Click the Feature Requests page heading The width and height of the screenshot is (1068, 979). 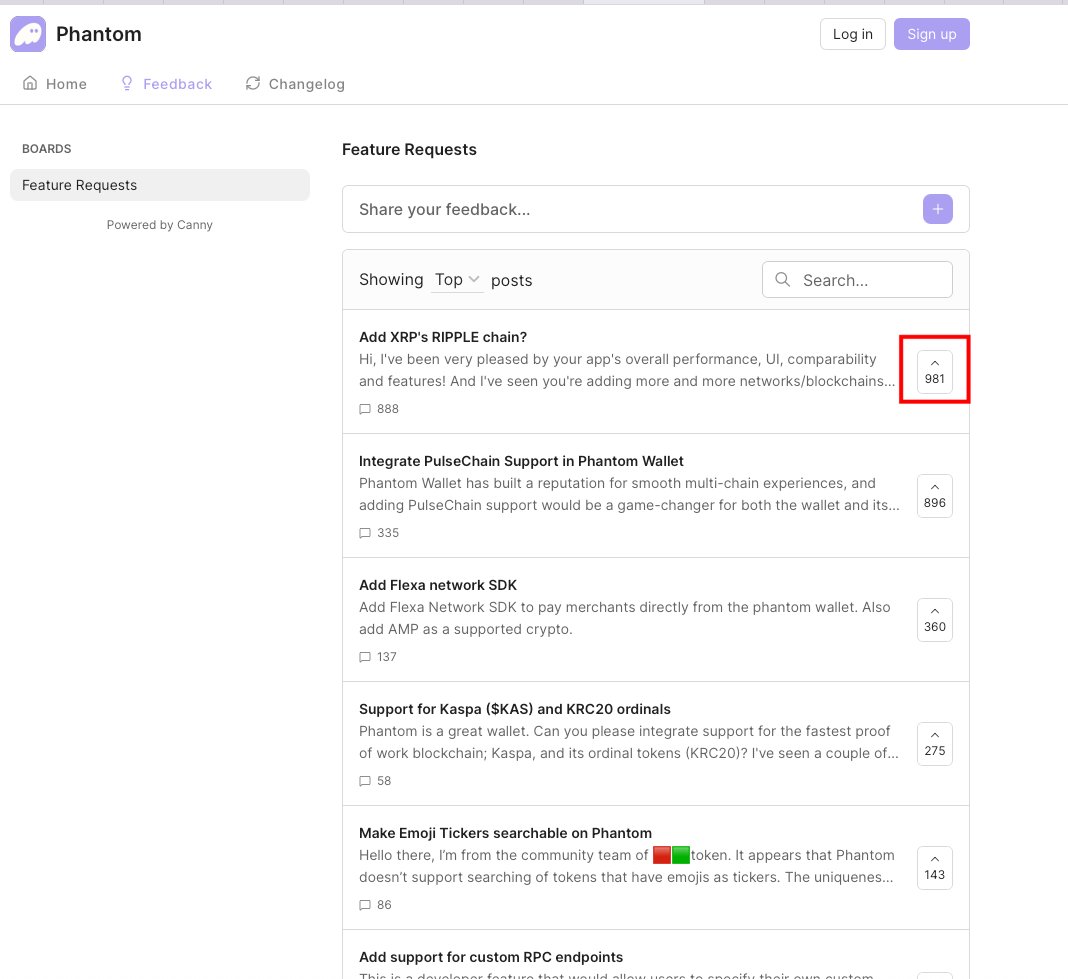409,150
